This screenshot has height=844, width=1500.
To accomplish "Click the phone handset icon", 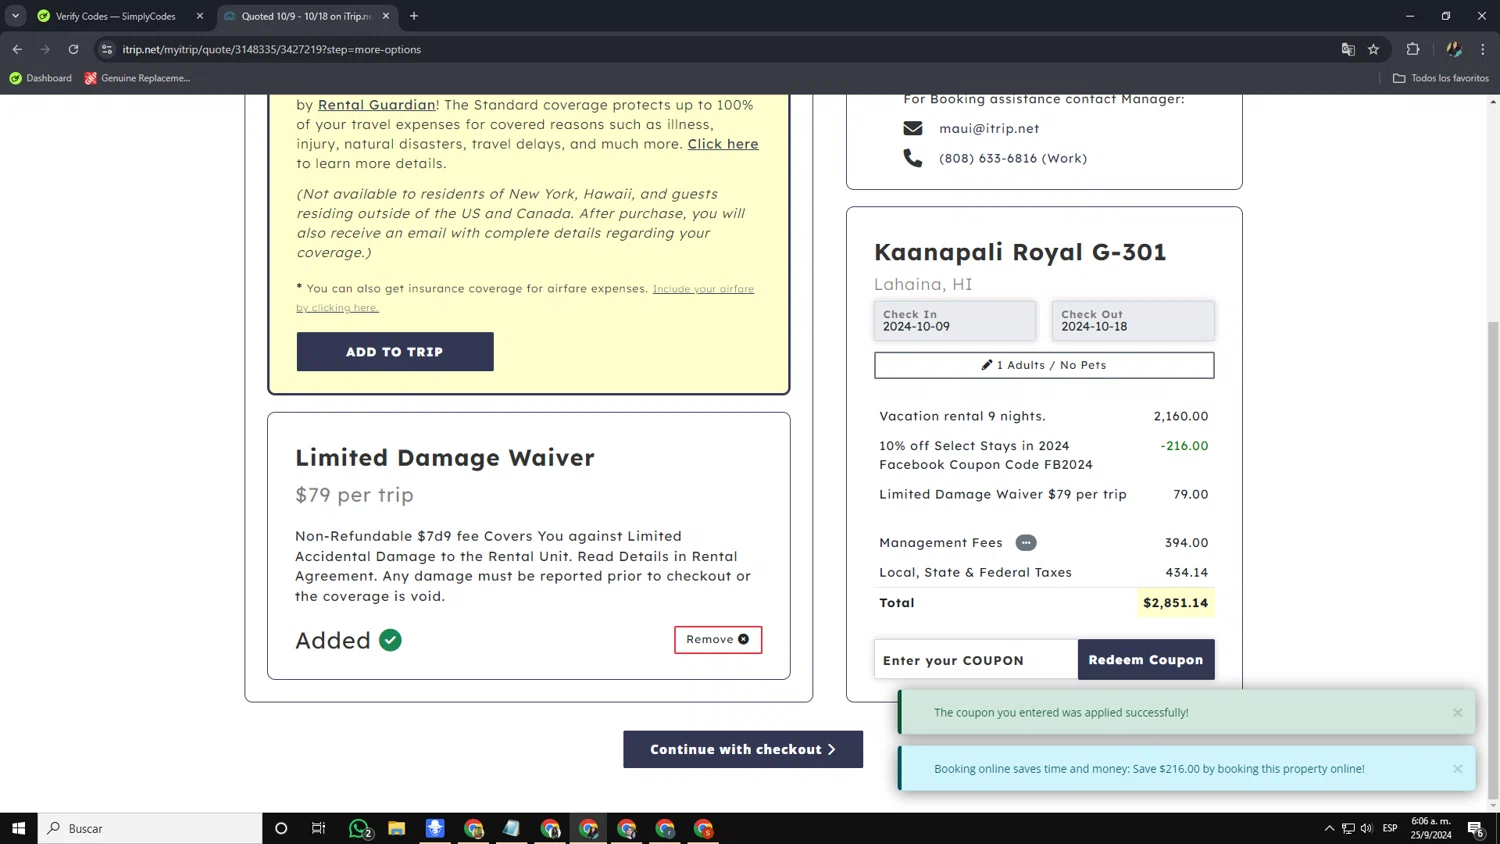I will coord(913,158).
